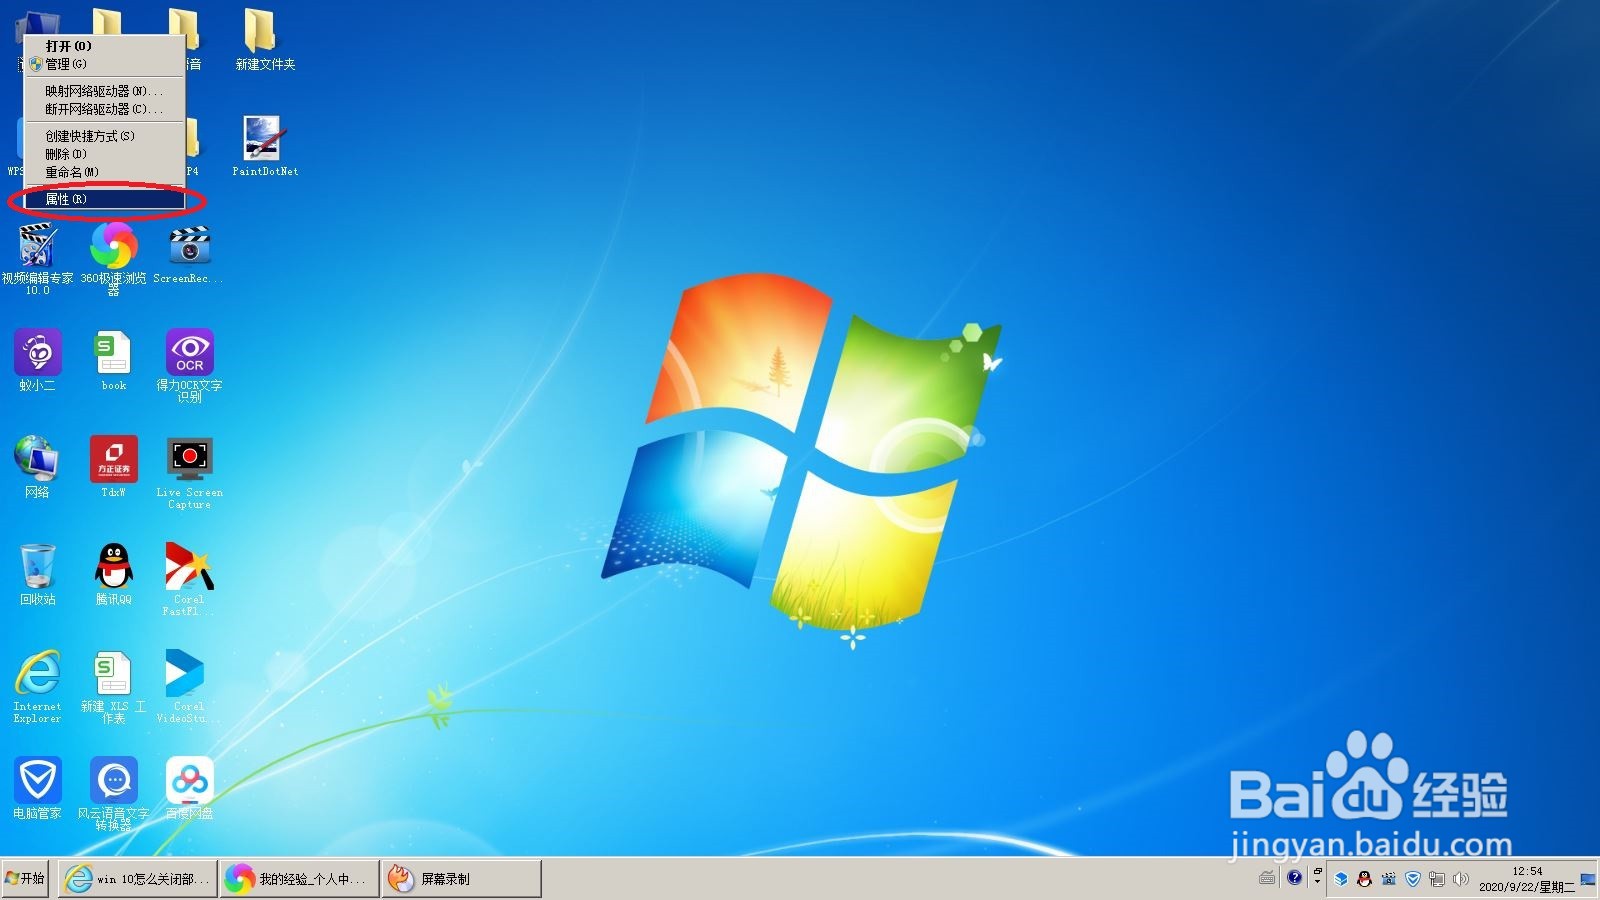
Task: Select the 回收站 recycle bin
Action: [x=37, y=573]
